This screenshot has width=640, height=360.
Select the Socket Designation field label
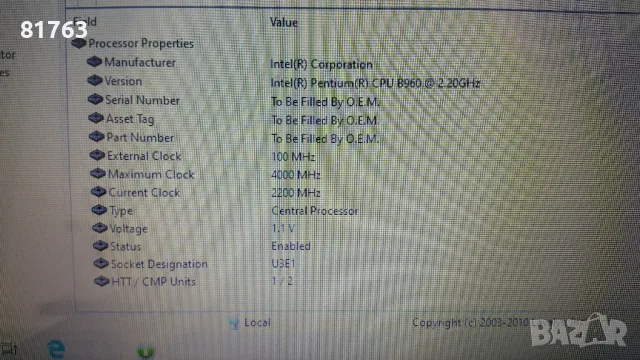coord(160,264)
